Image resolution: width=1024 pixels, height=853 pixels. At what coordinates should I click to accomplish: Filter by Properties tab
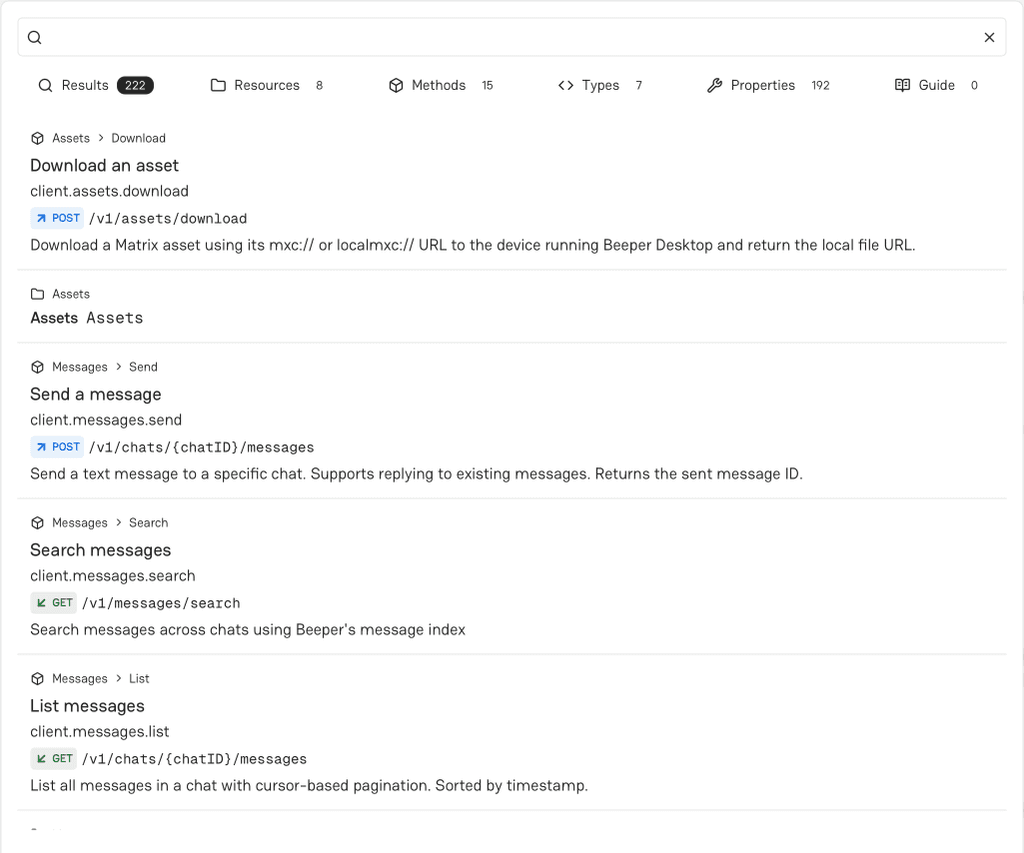coord(768,86)
